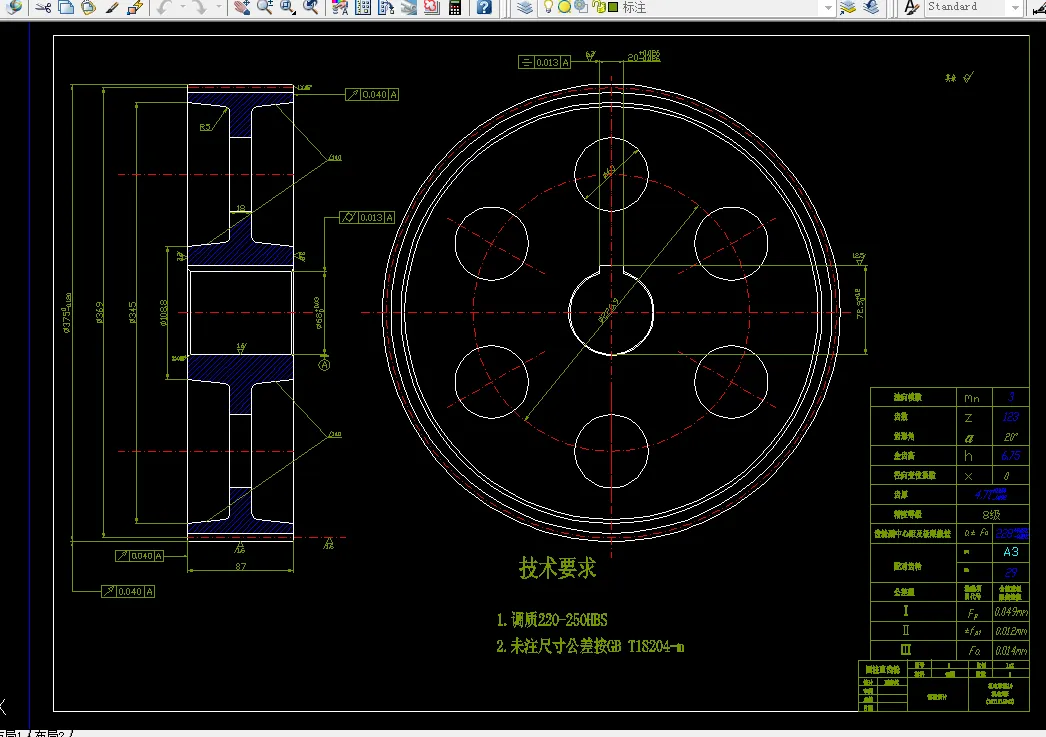The width and height of the screenshot is (1046, 737).
Task: Select the pressure angle value 20°
Action: (x=1011, y=437)
